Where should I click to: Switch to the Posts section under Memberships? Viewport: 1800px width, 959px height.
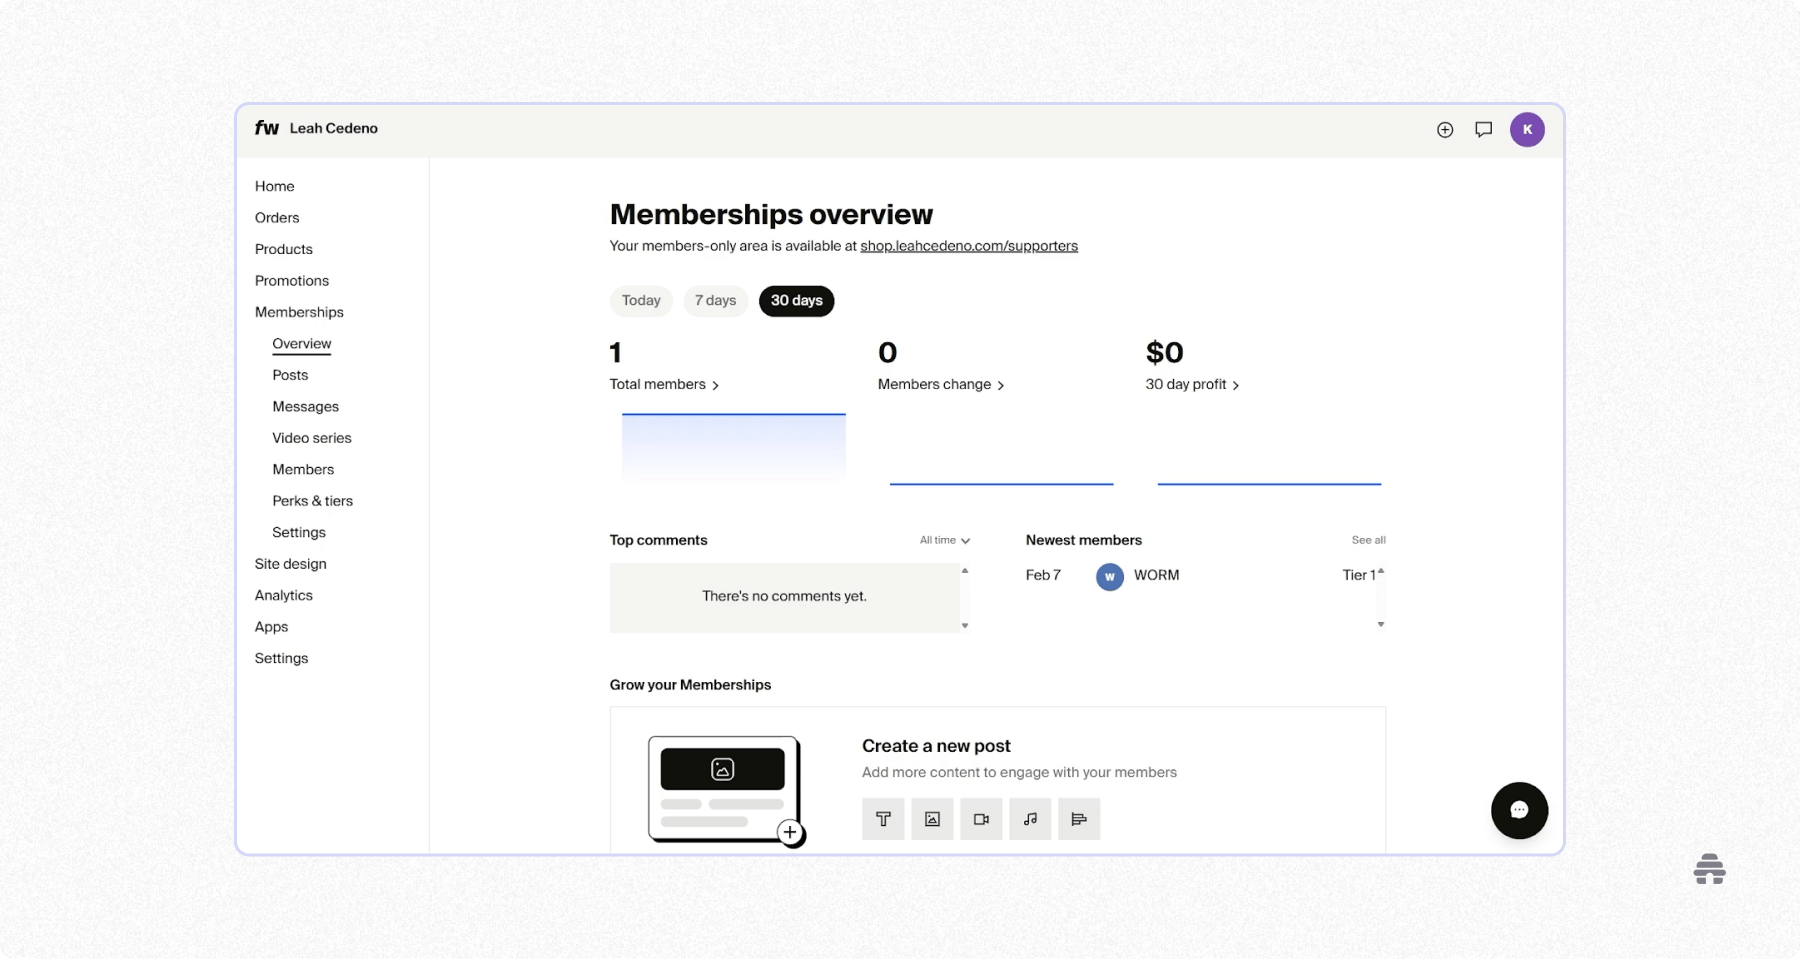290,375
